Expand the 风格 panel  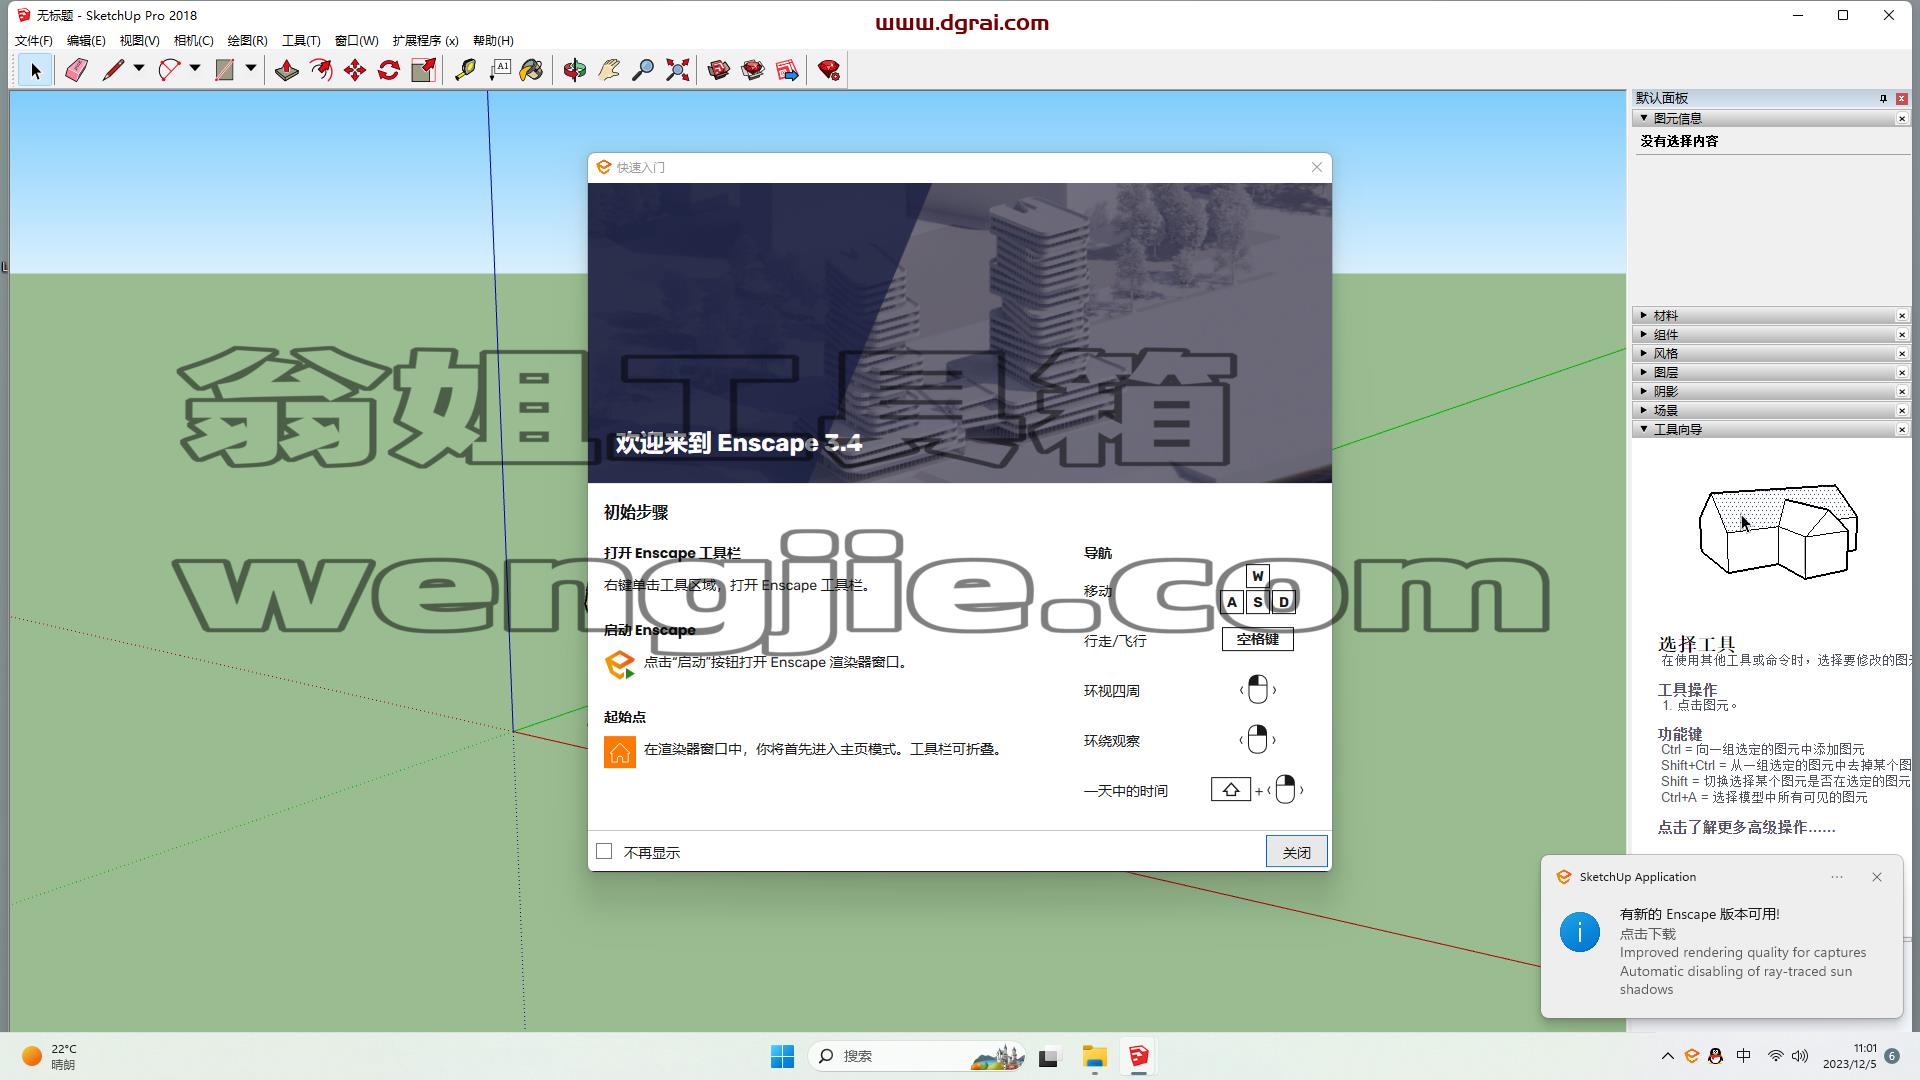[x=1644, y=353]
